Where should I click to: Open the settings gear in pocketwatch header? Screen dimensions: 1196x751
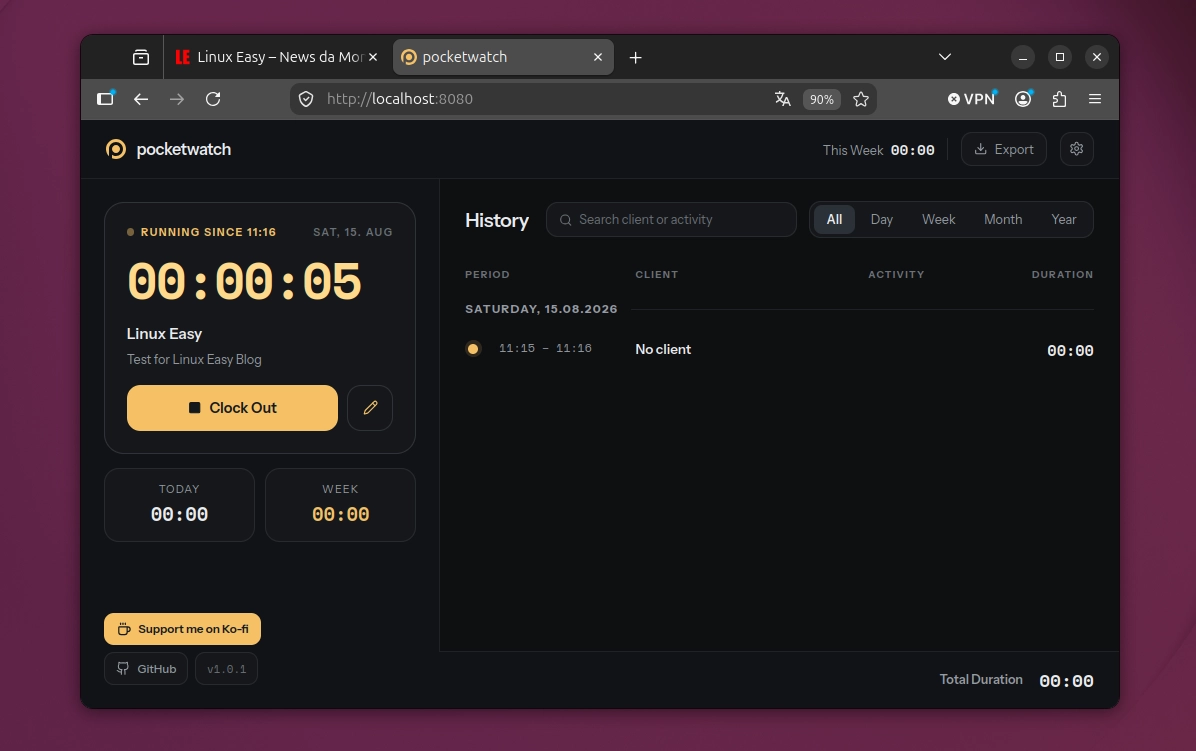pos(1076,149)
